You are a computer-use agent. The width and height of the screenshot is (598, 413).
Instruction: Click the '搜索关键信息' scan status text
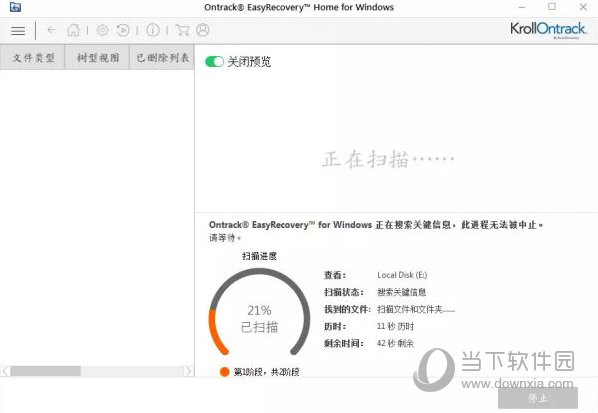402,292
